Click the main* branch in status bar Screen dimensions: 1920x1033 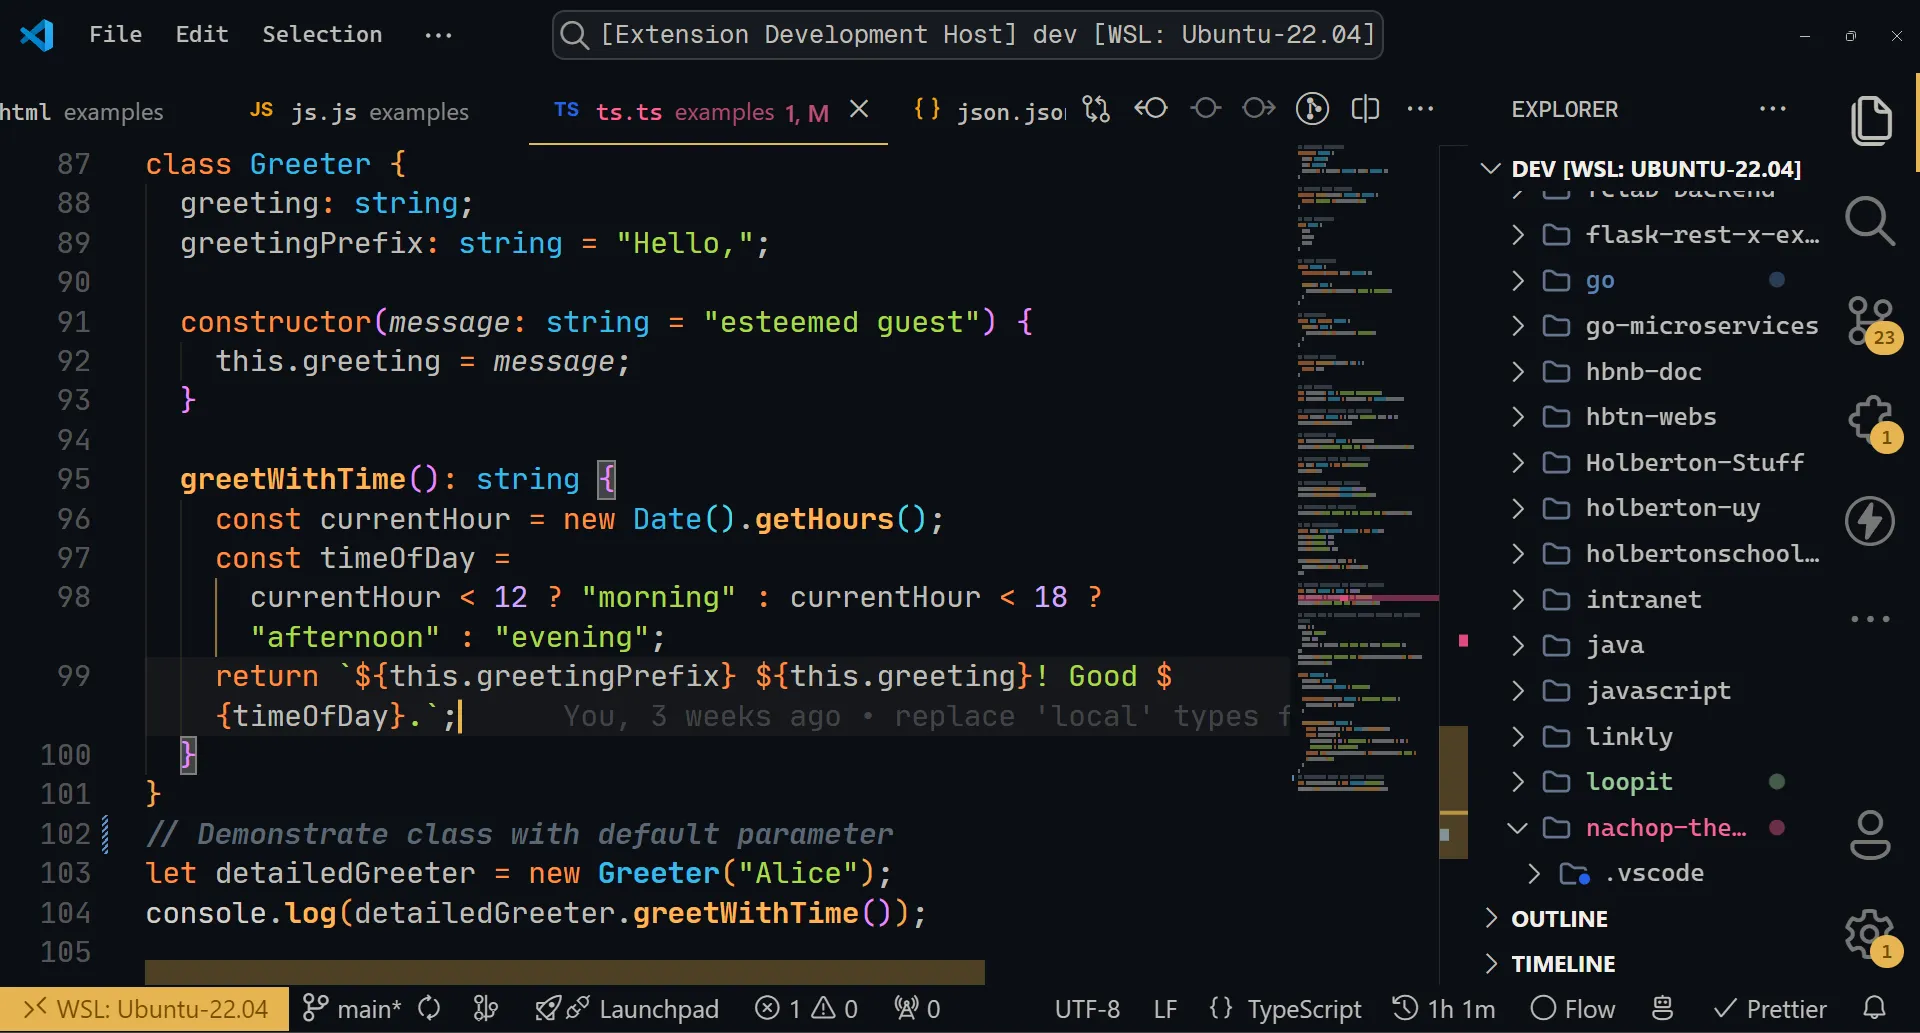(351, 1009)
